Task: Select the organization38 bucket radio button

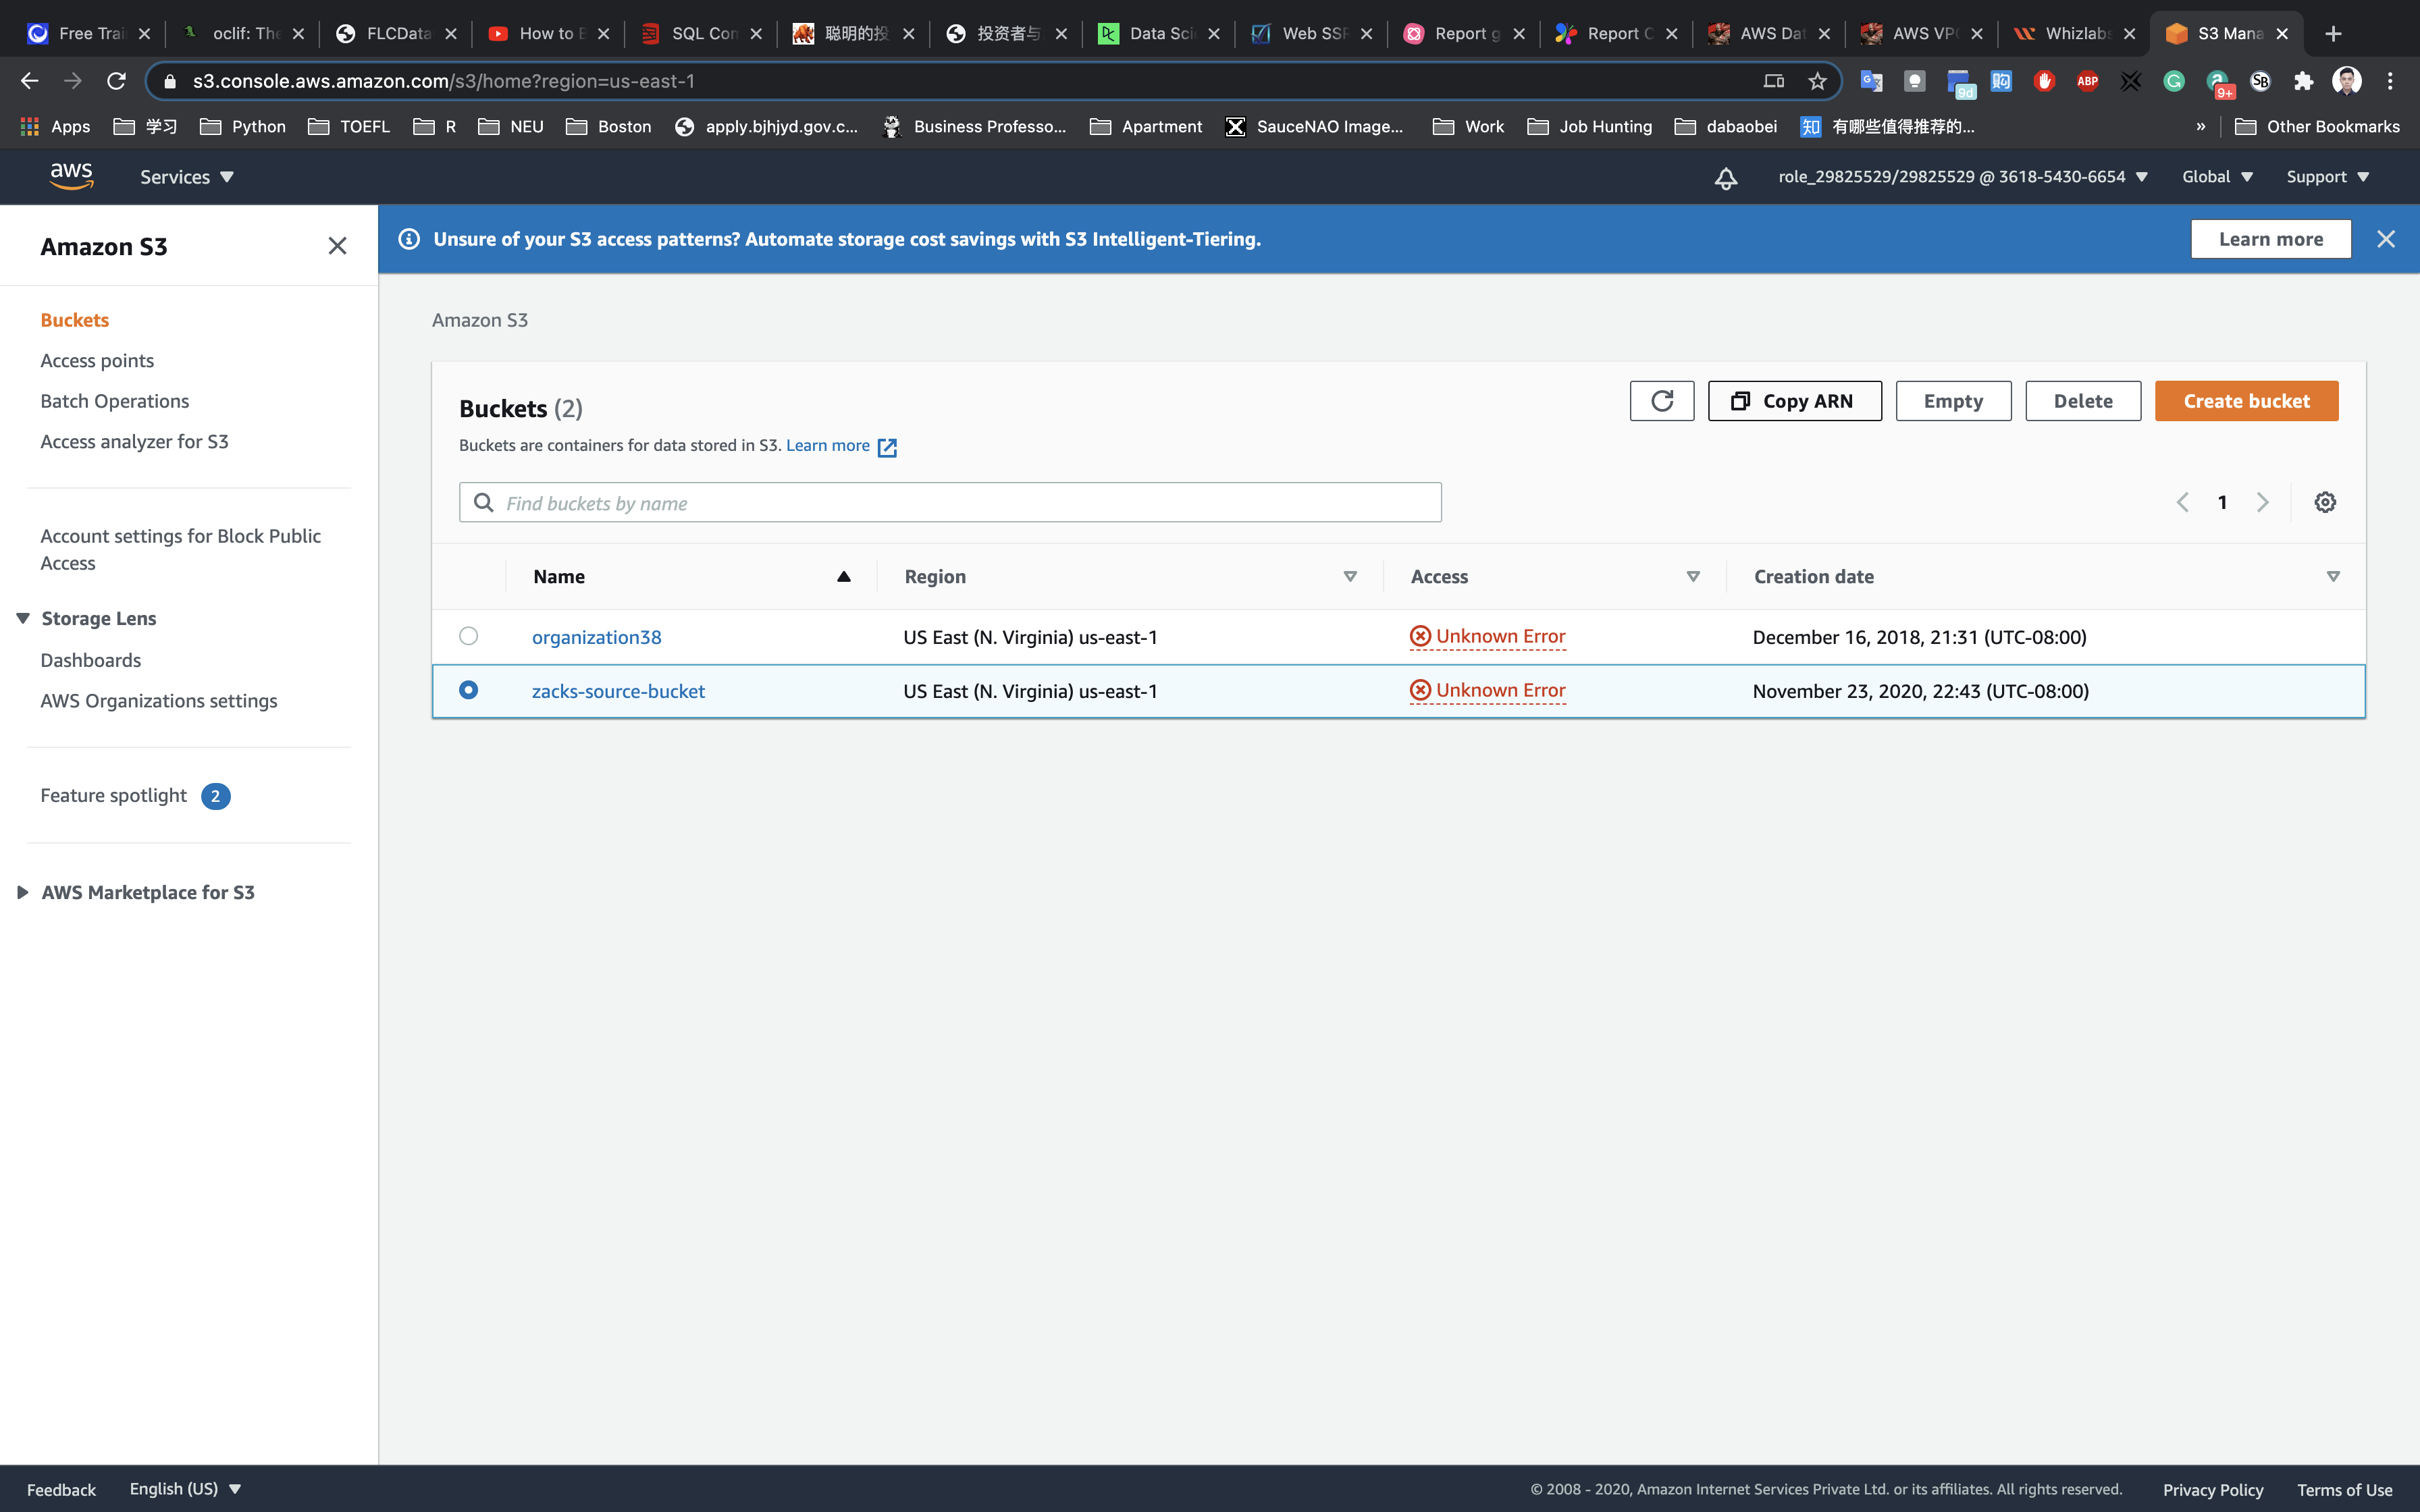Action: pyautogui.click(x=468, y=636)
